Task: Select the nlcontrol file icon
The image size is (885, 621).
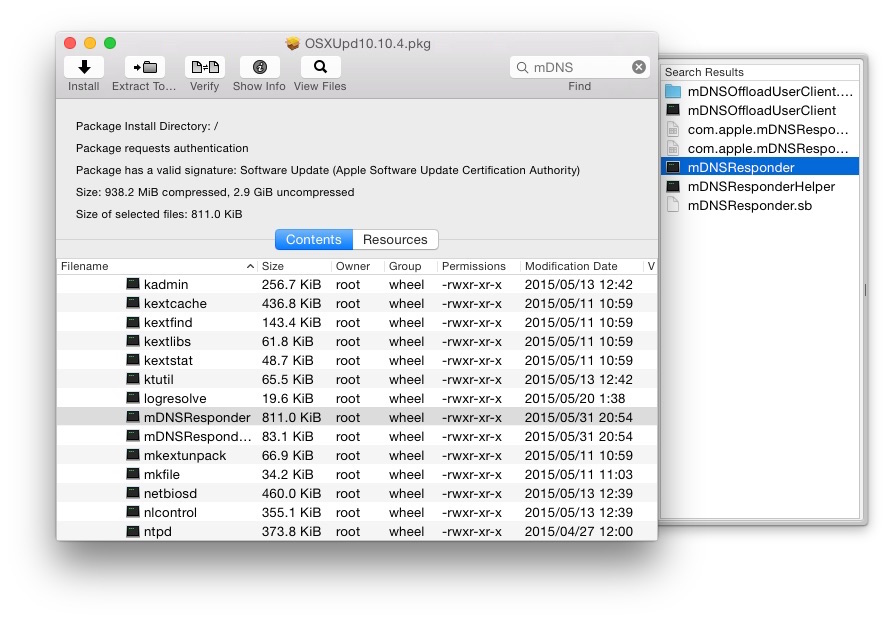Action: click(133, 512)
